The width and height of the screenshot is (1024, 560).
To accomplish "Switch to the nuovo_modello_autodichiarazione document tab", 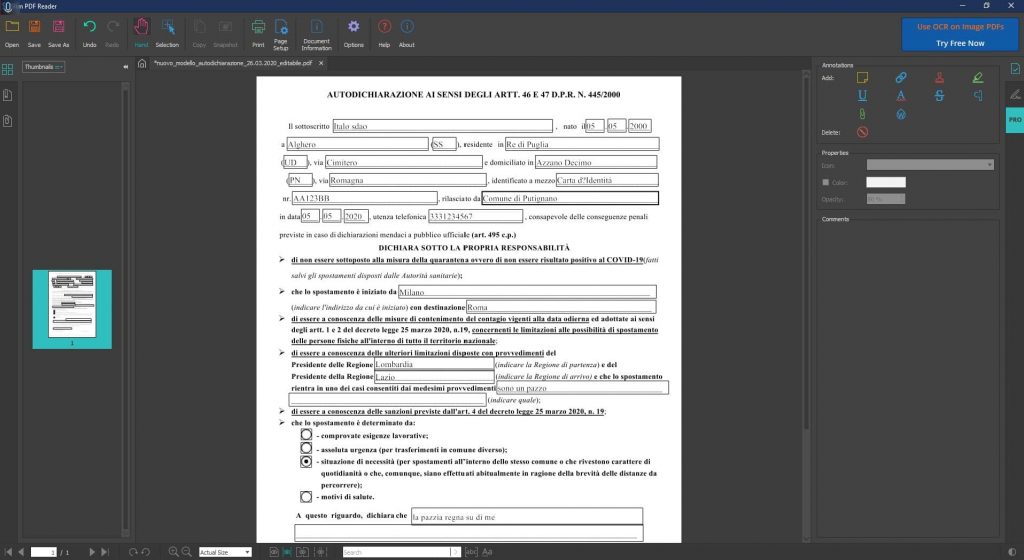I will click(233, 63).
